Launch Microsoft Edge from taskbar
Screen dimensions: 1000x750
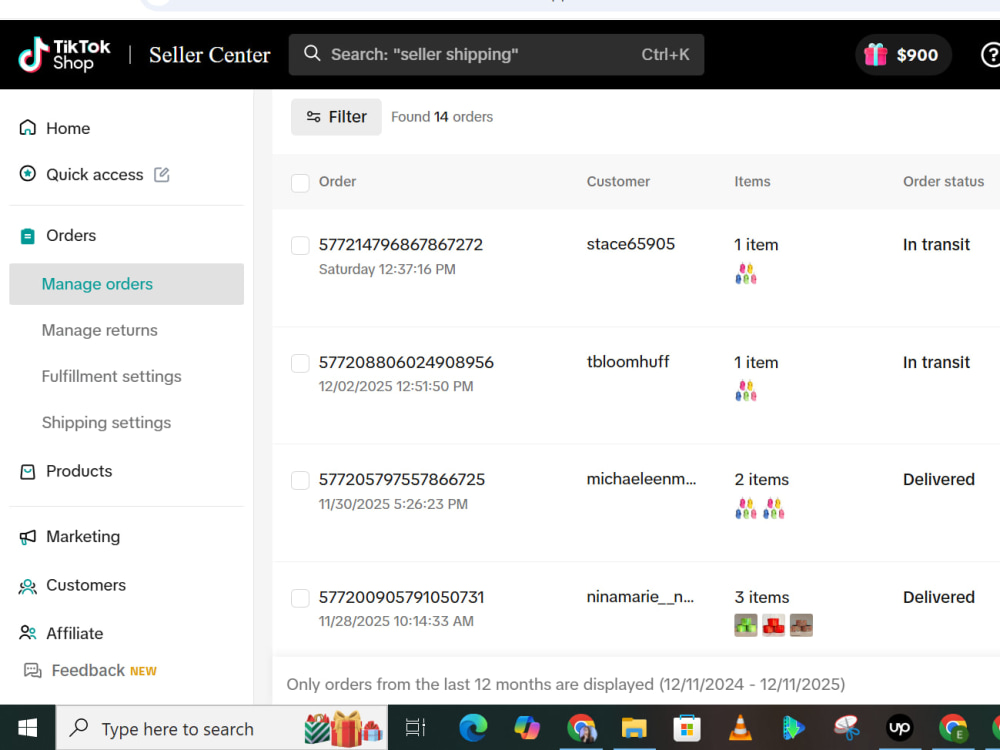click(x=473, y=728)
